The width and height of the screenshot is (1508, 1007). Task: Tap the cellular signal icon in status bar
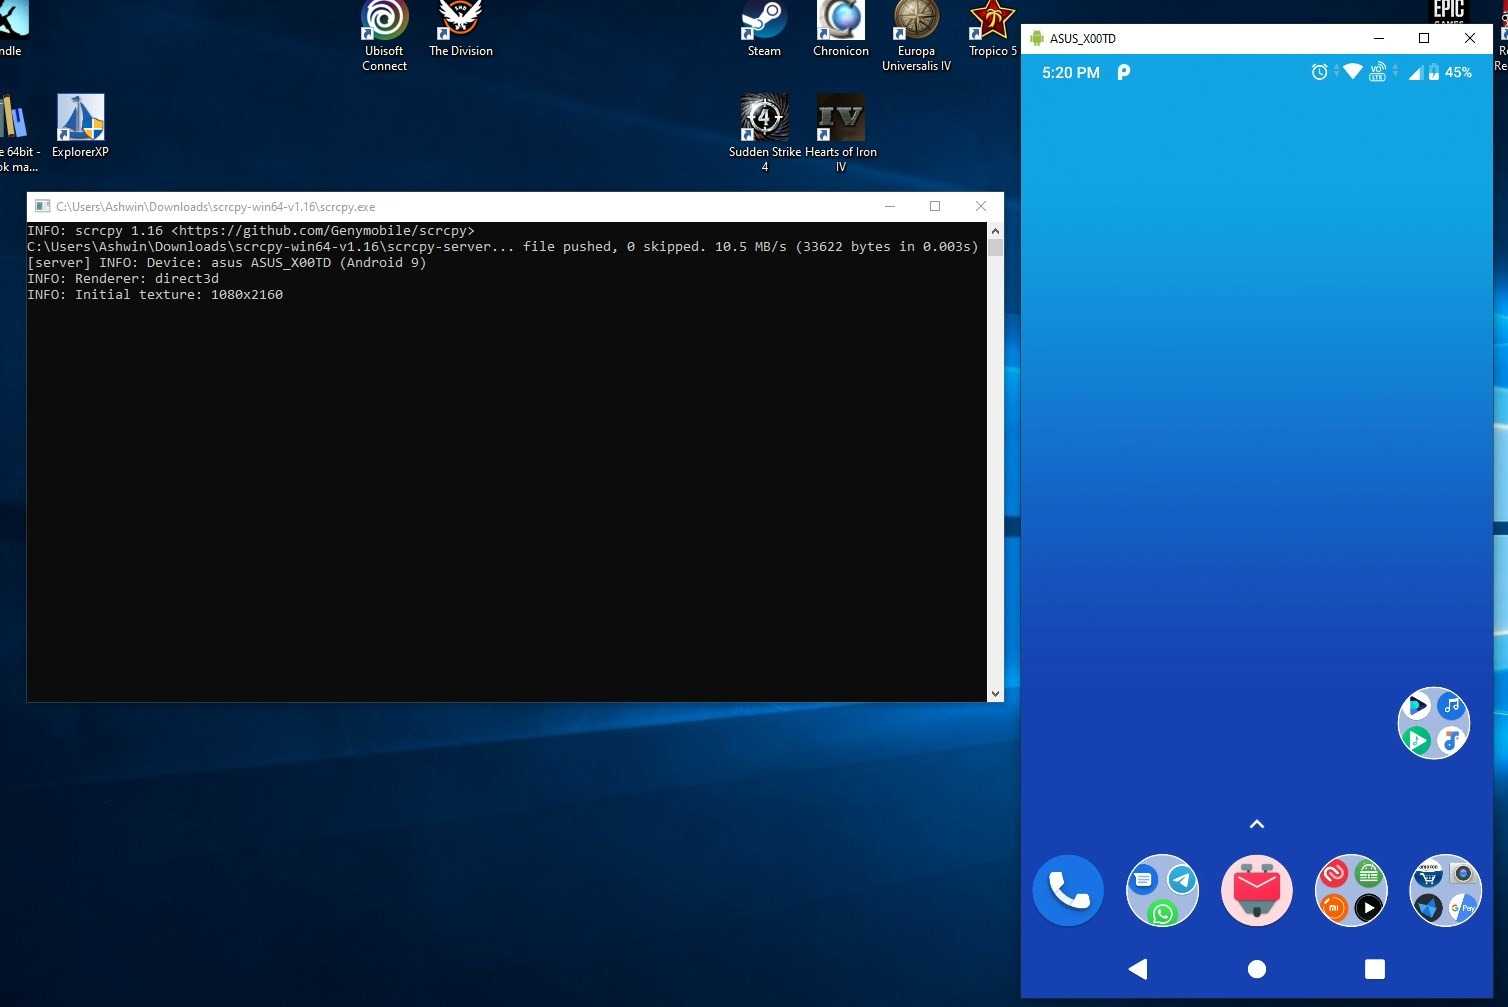[x=1415, y=72]
